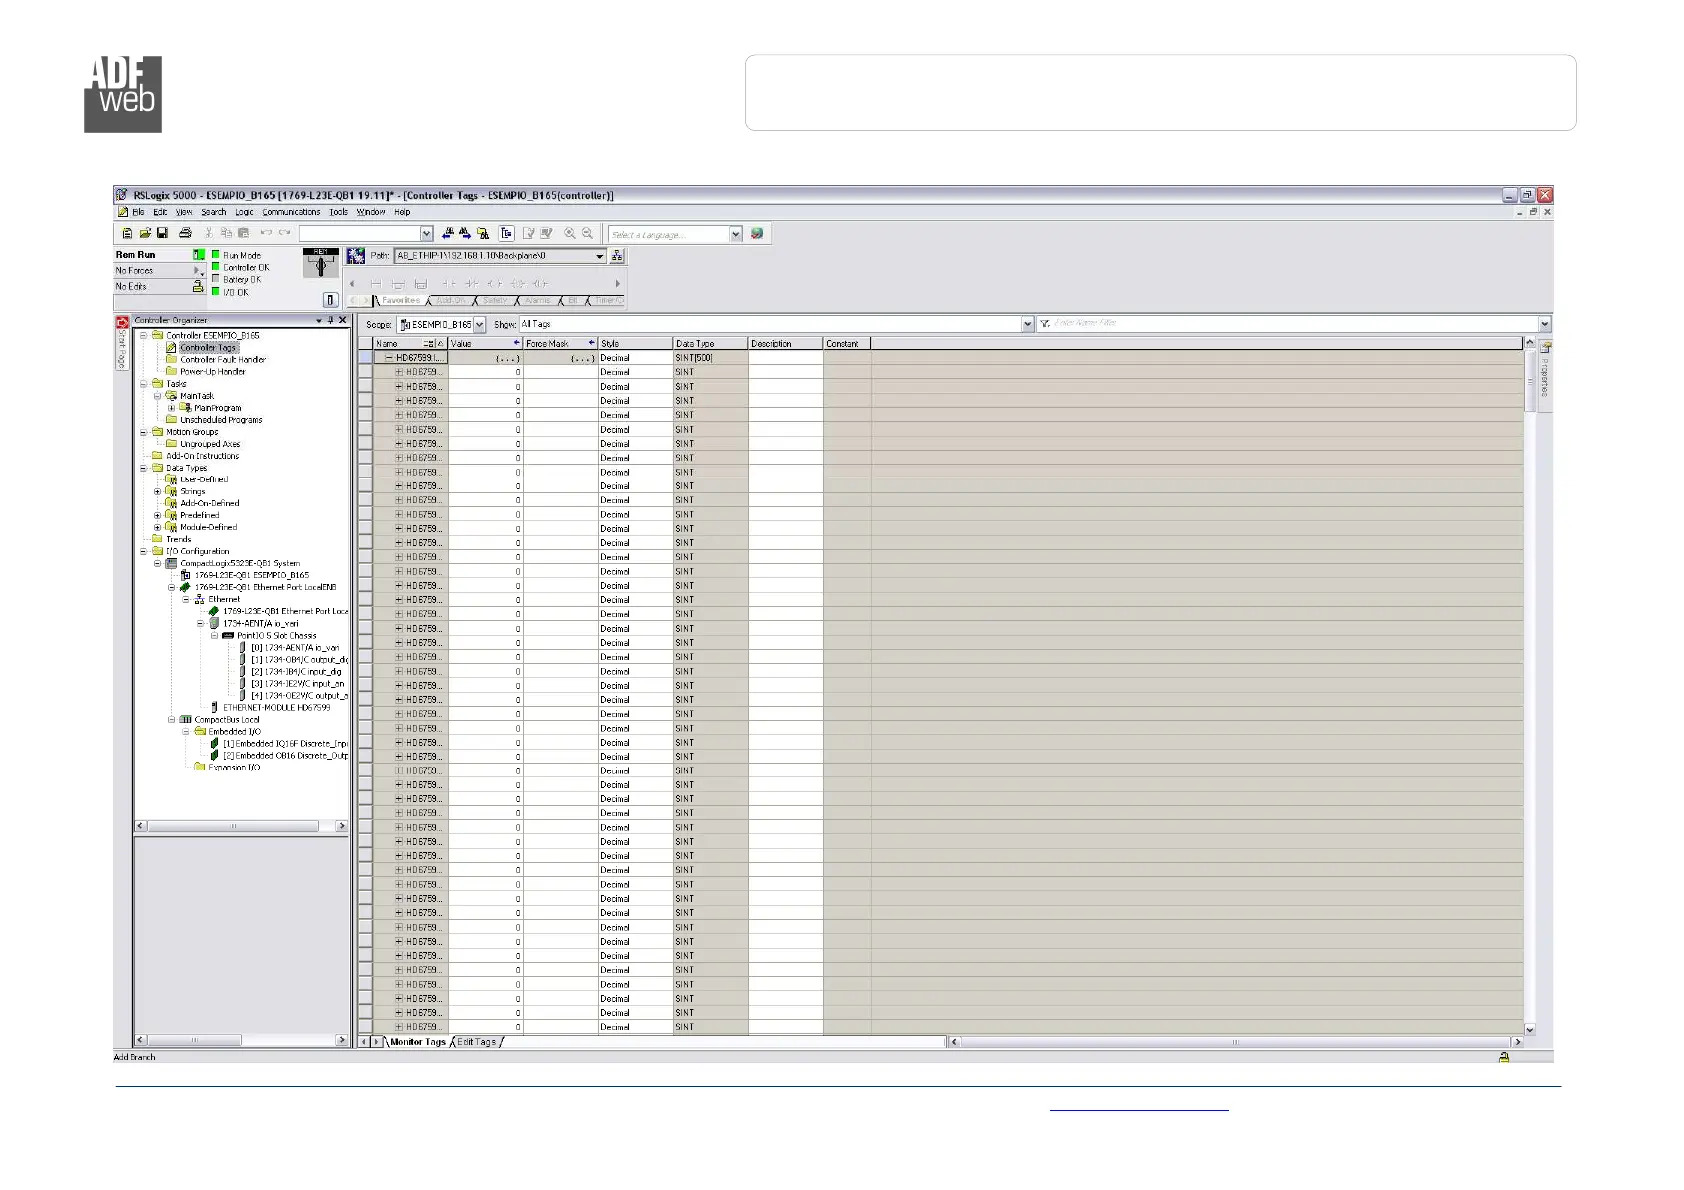The image size is (1684, 1190).
Task: Click the tag grid vertical scrollbar
Action: click(1529, 700)
